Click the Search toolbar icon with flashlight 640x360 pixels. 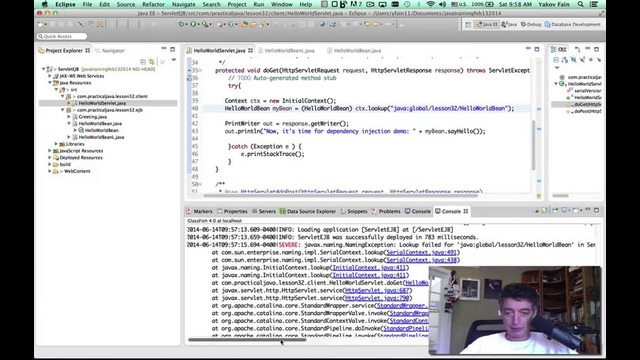point(262,24)
